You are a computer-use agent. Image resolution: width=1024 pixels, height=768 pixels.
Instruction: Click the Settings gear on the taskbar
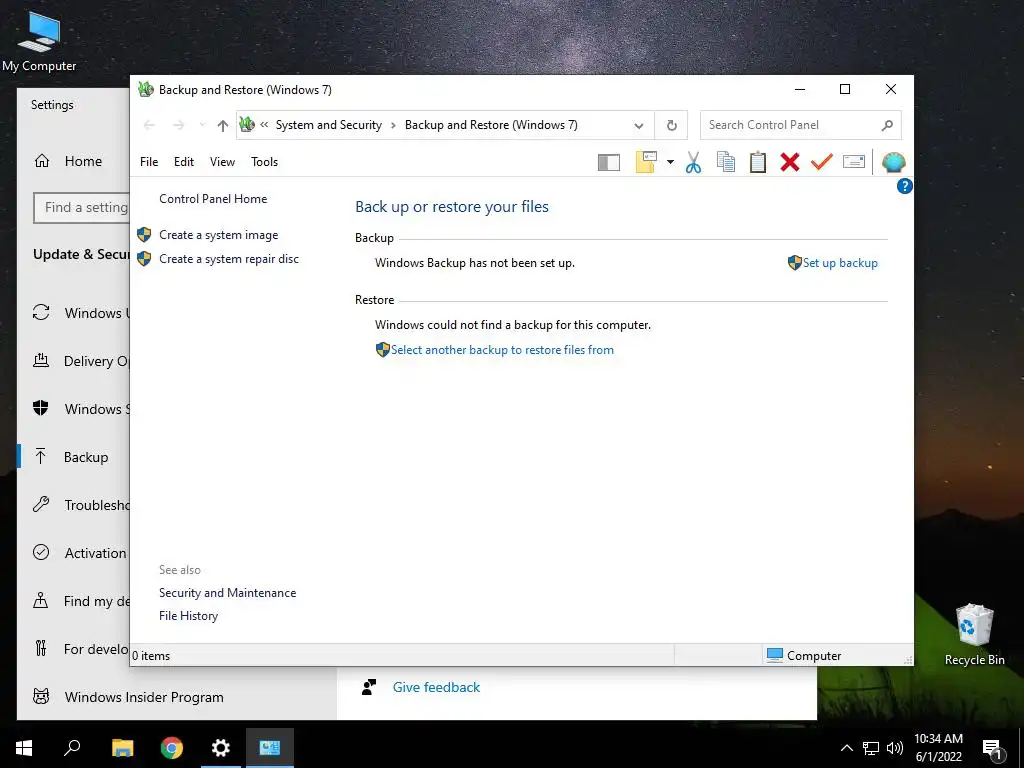(221, 748)
